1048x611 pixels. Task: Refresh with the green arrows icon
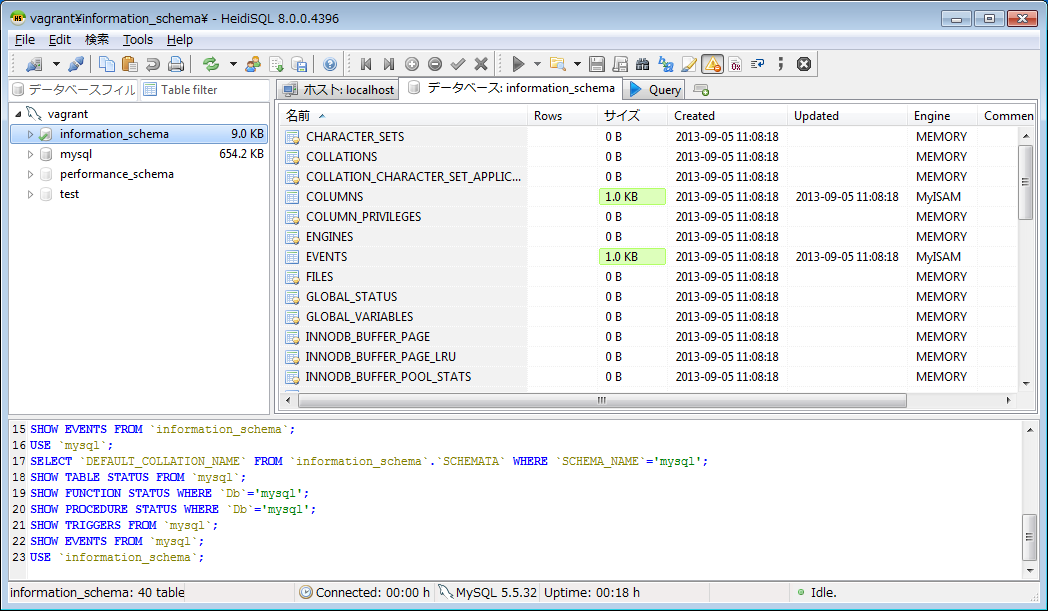point(211,64)
